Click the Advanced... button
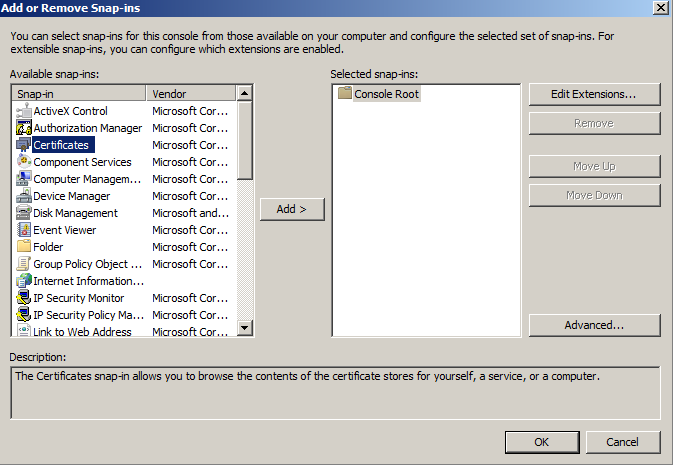The width and height of the screenshot is (673, 465). pos(594,325)
